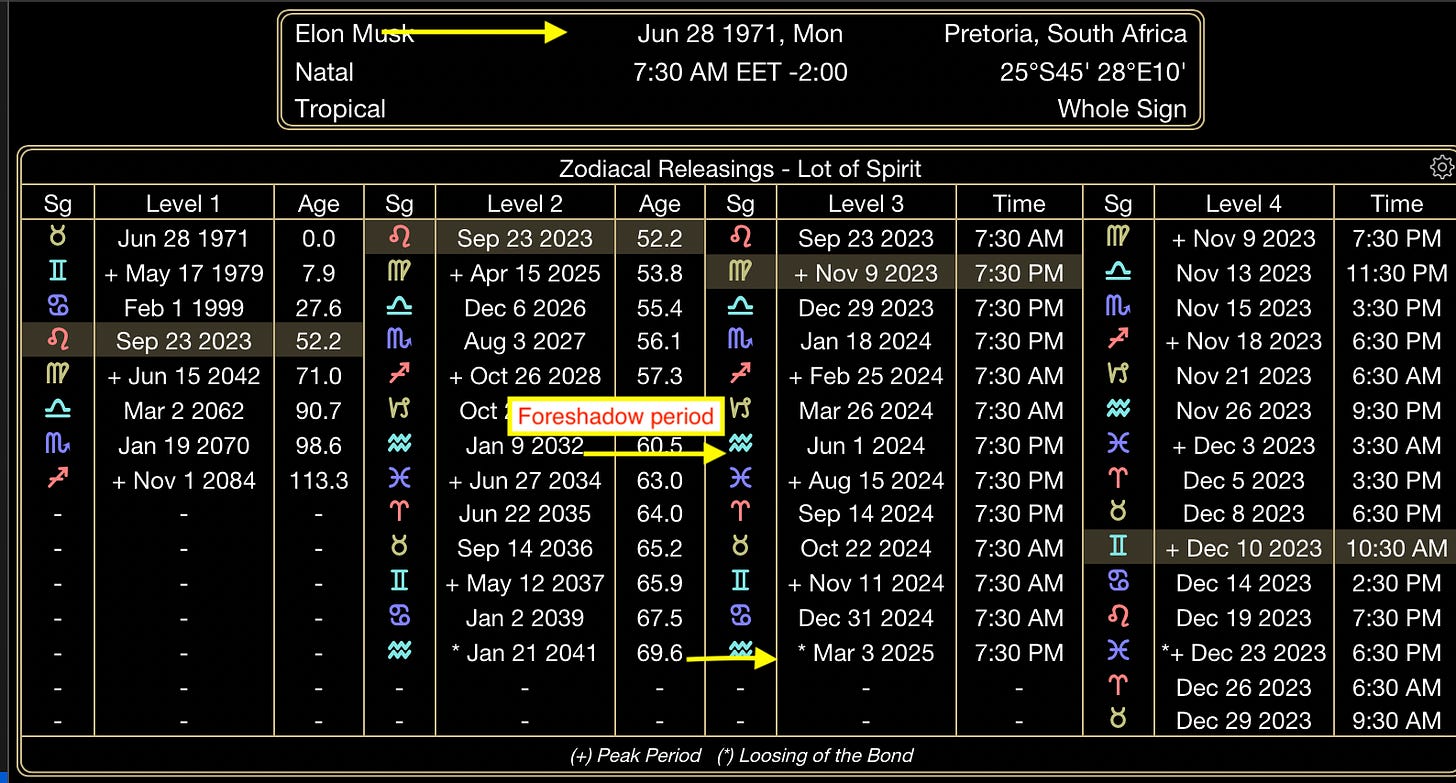Screen dimensions: 1456x783
Task: Click Level 4 date + Dec 3 2023
Action: click(1244, 446)
